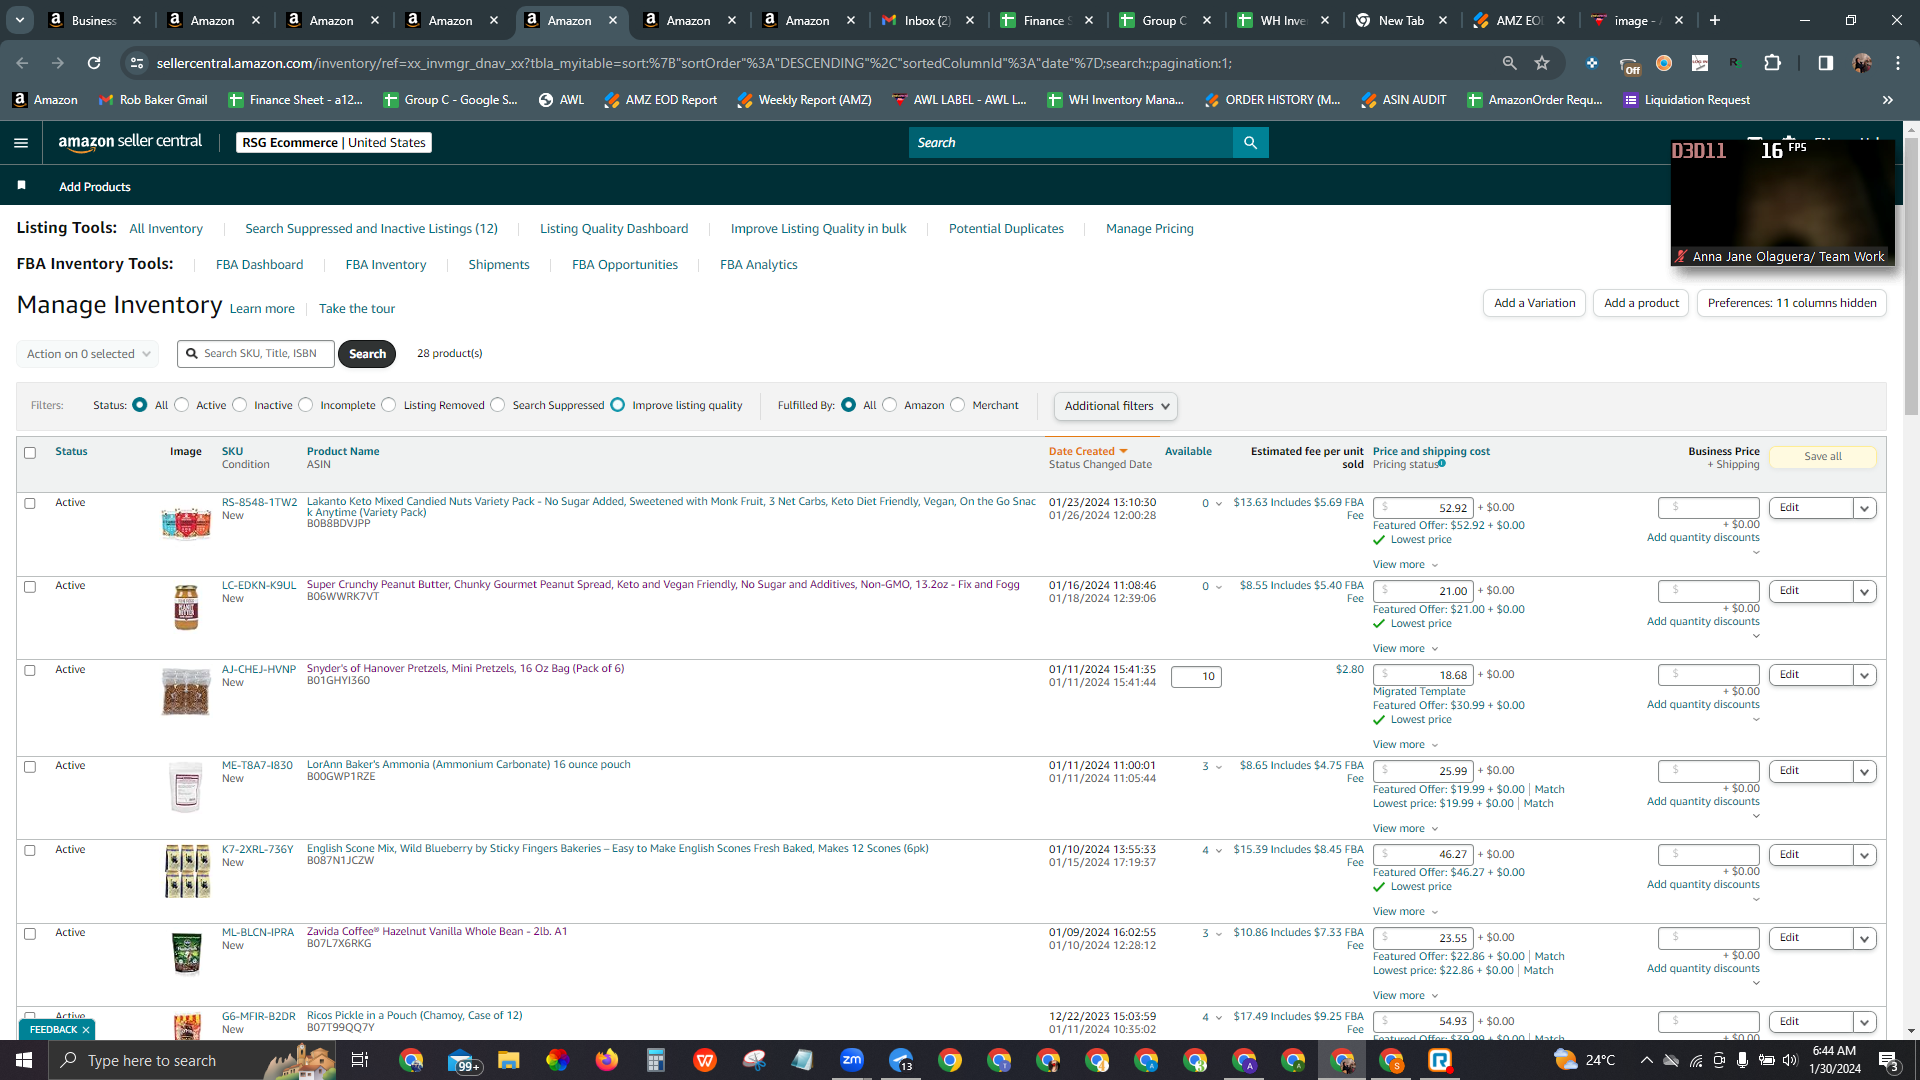1920x1080 pixels.
Task: Open the Seller Central hamburger menu
Action: 21,143
